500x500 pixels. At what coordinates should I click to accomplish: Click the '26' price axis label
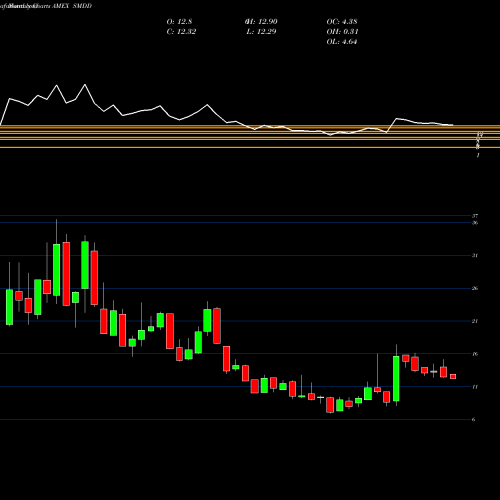(x=475, y=288)
